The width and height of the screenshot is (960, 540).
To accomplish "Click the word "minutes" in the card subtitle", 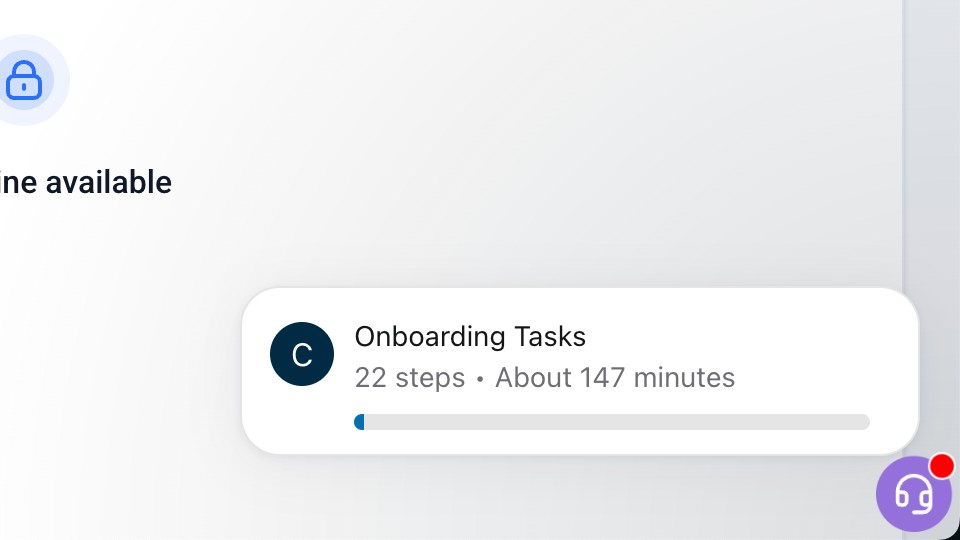I will [x=685, y=378].
